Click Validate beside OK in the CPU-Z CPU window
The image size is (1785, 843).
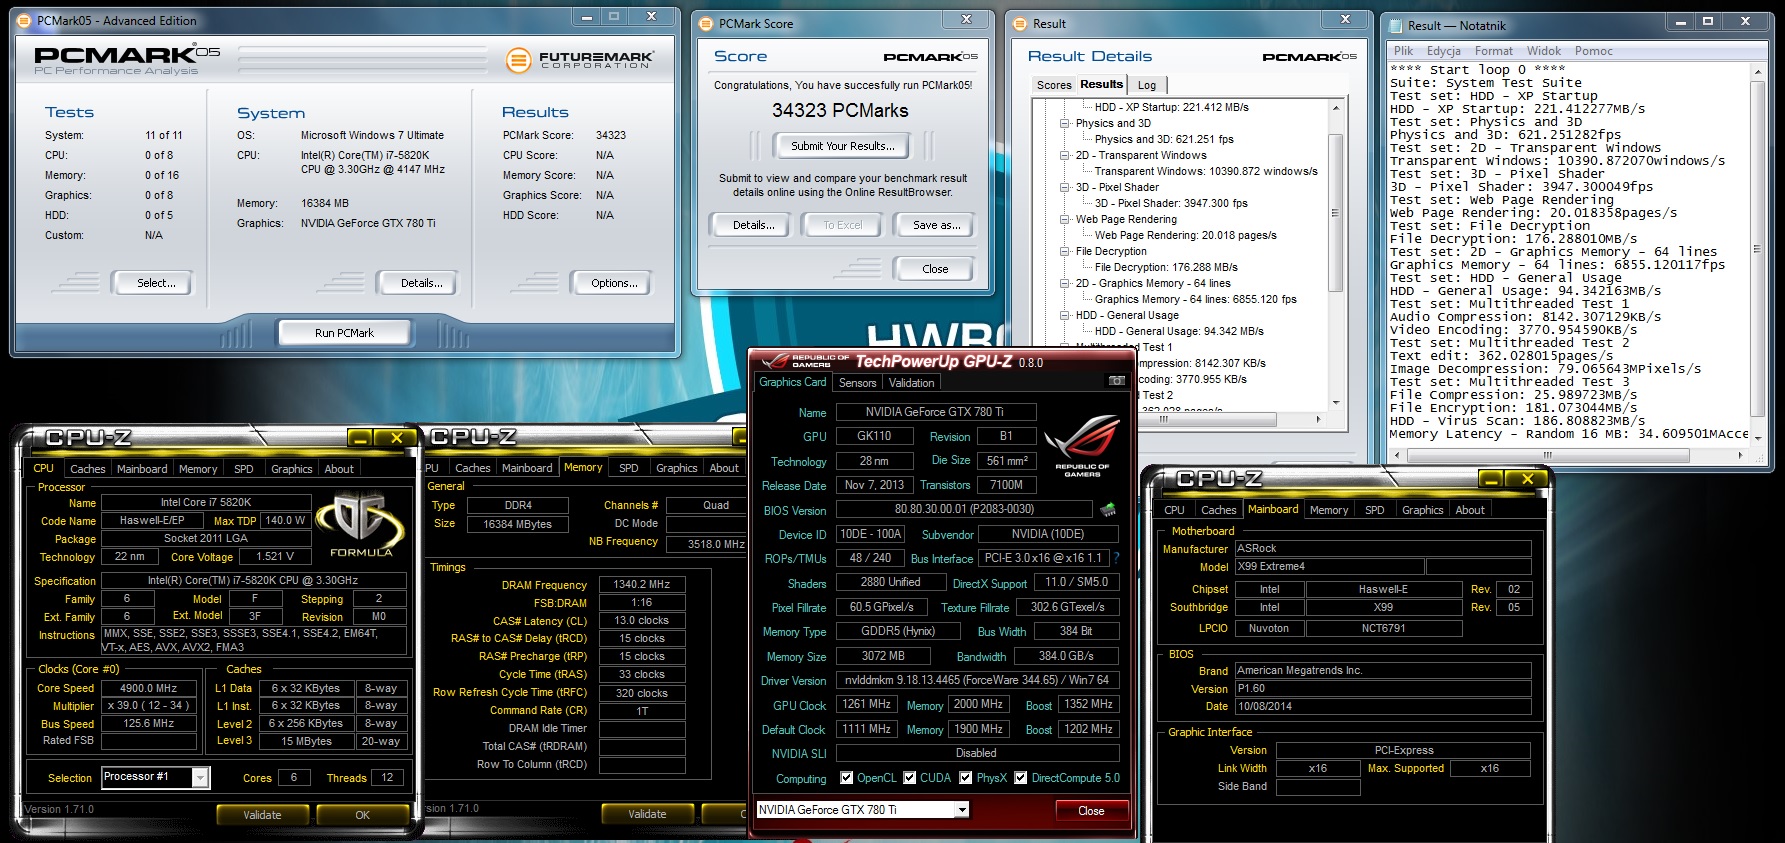tap(262, 815)
